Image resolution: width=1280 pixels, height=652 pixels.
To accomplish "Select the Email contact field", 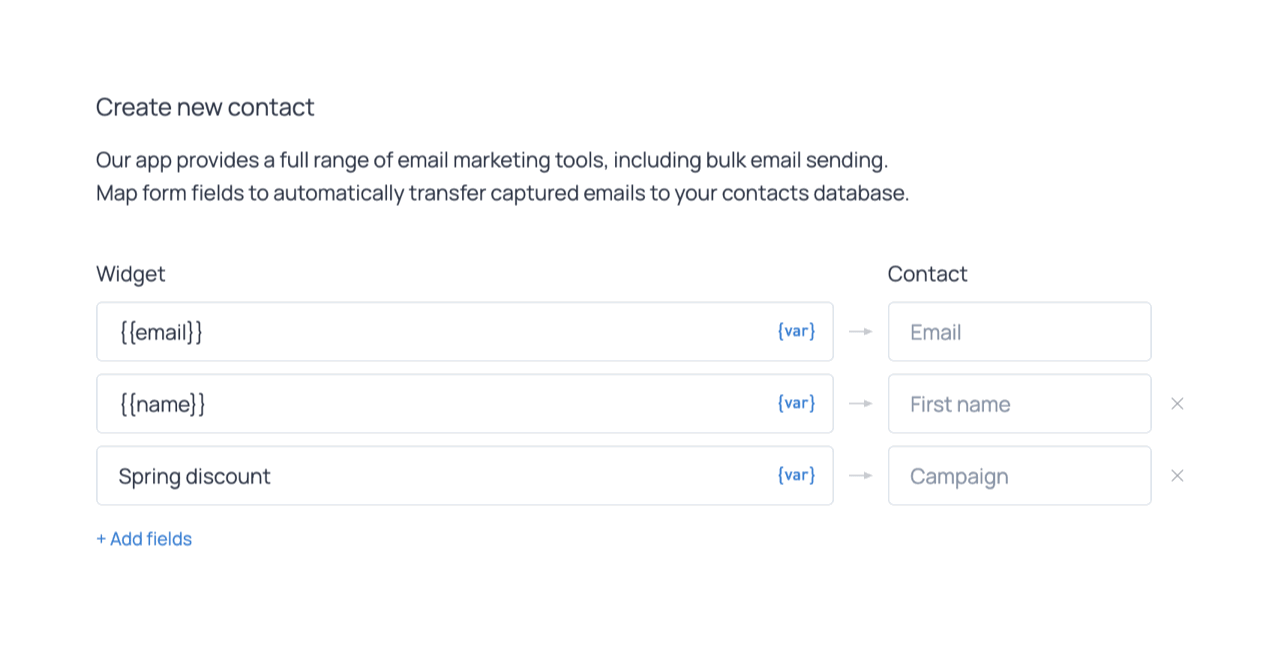I will point(1019,332).
